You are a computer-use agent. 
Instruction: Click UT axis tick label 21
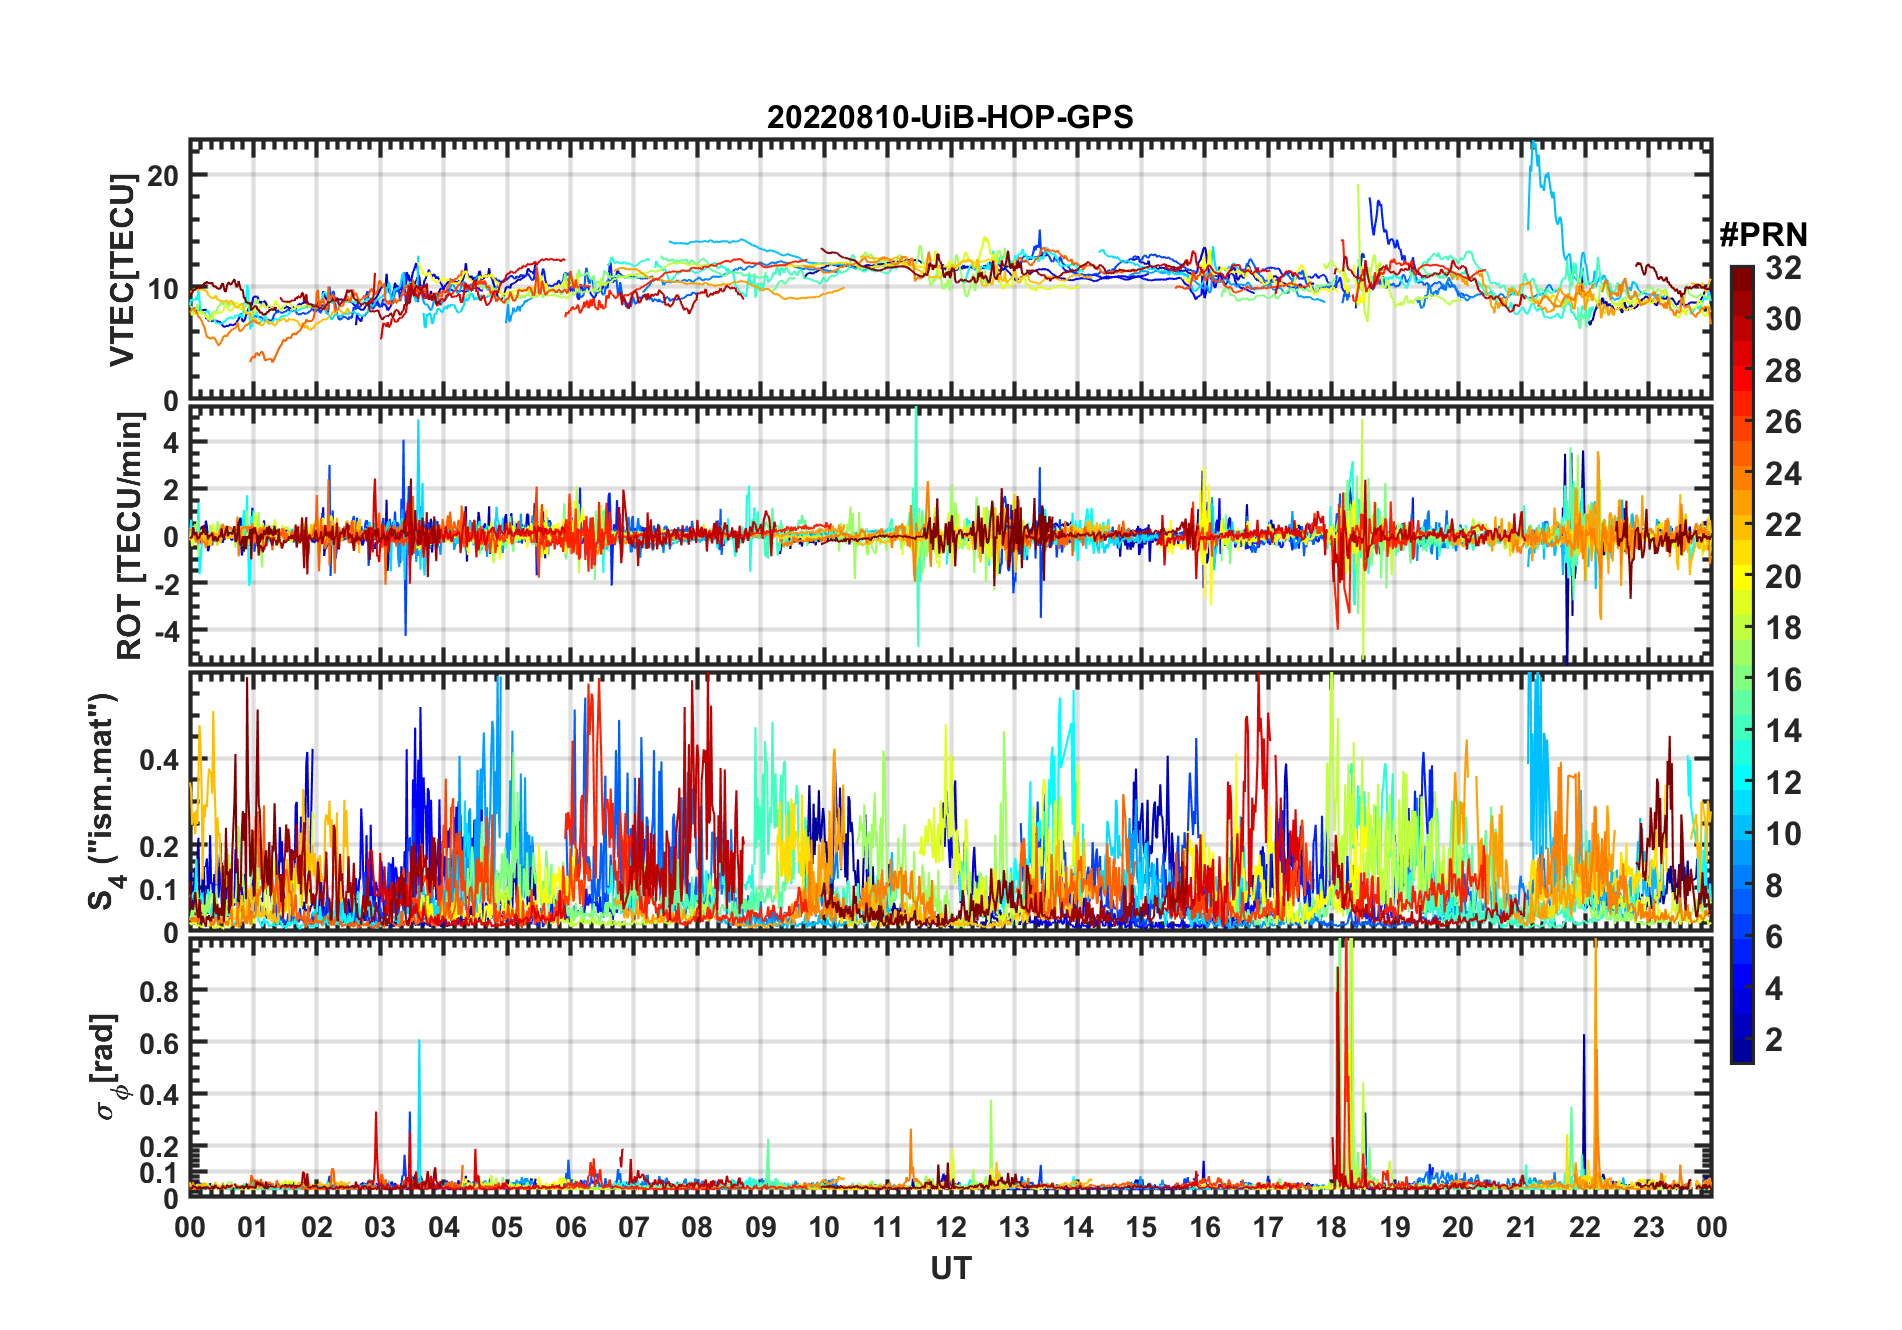[1522, 1227]
